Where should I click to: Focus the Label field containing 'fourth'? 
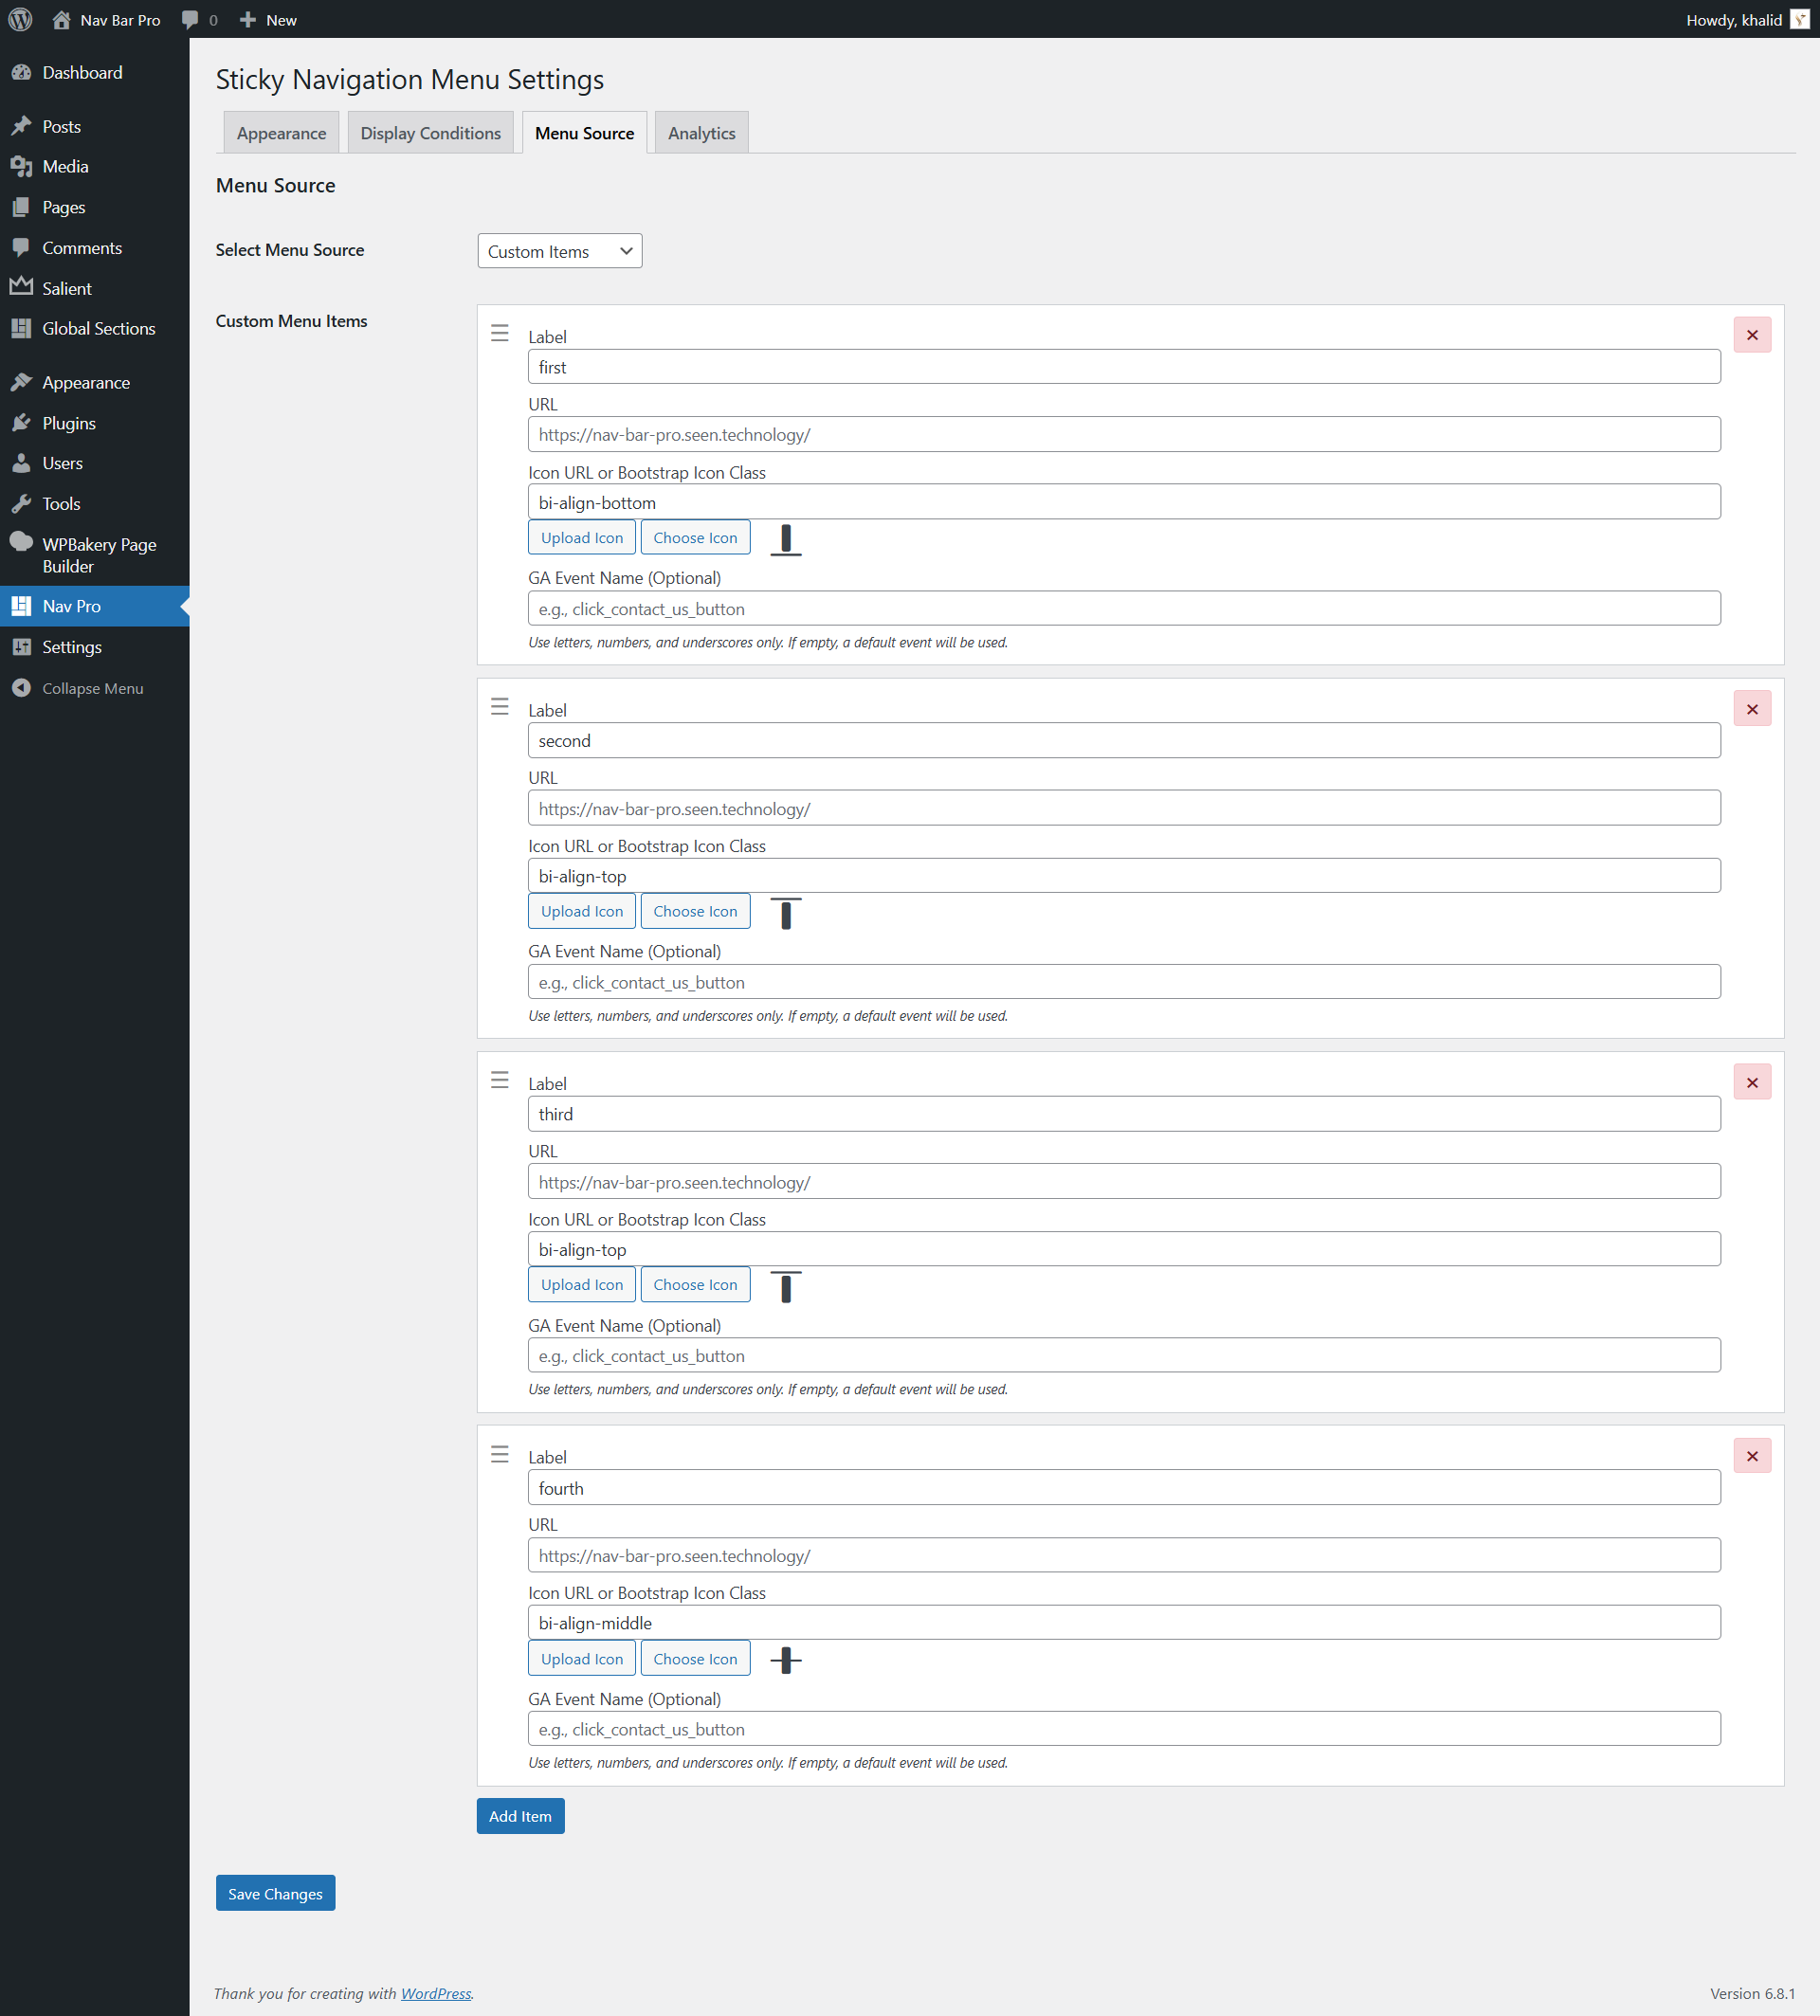[1124, 1487]
